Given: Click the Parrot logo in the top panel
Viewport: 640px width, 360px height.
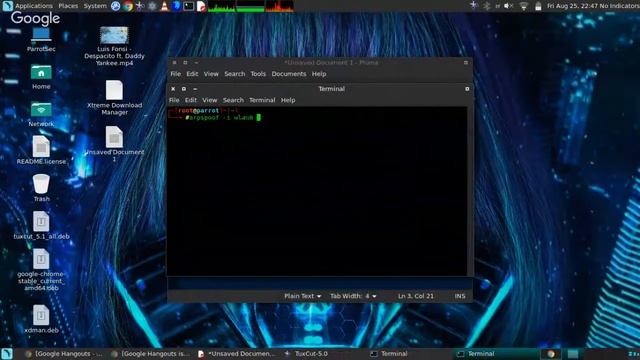Looking at the screenshot, I should pyautogui.click(x=8, y=6).
